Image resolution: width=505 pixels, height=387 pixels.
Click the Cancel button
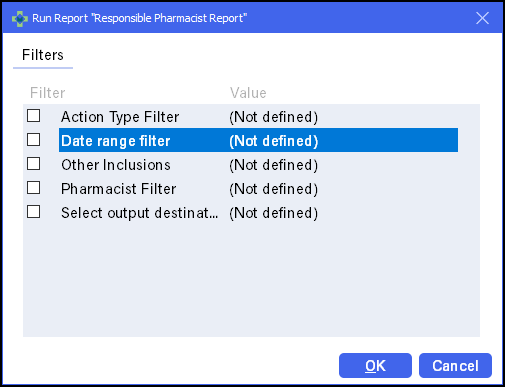tap(455, 366)
